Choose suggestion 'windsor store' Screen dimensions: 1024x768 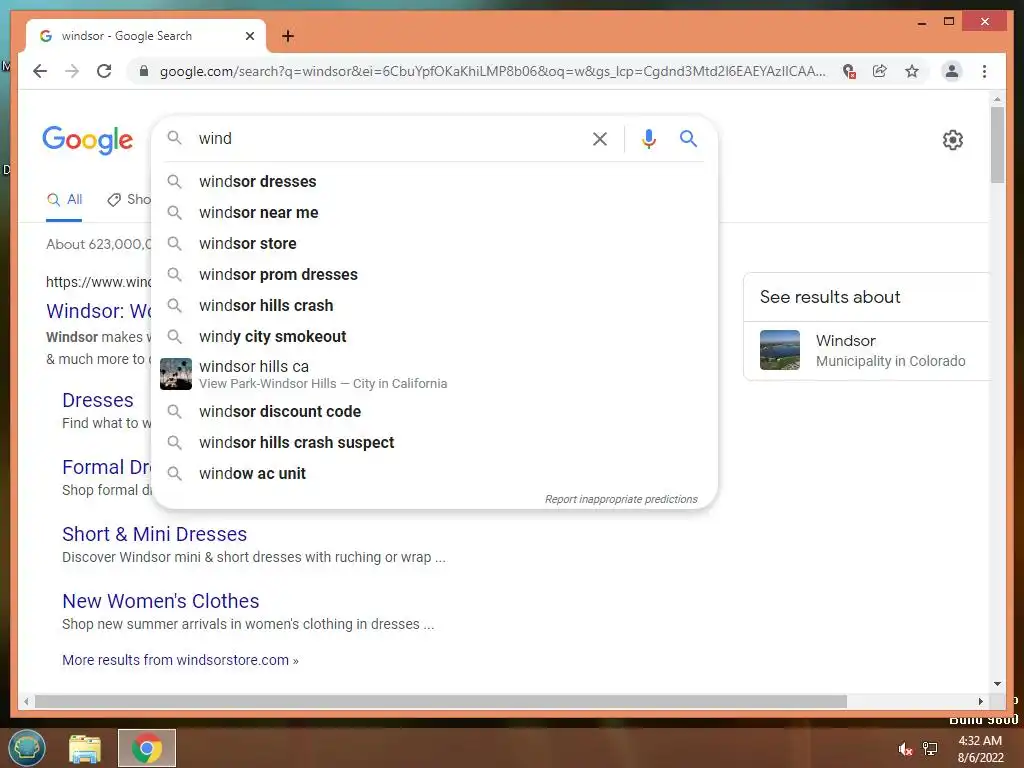(x=434, y=244)
